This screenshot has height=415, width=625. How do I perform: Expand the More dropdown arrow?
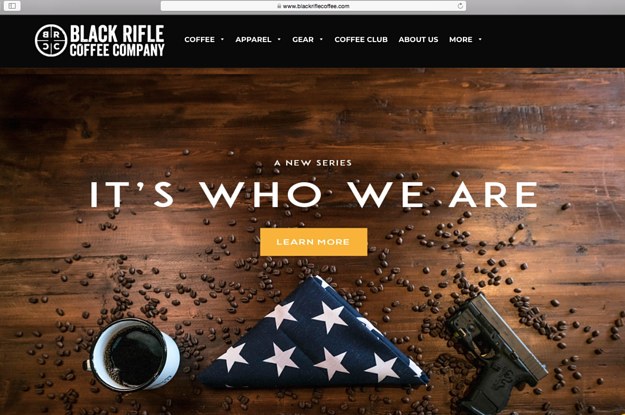tap(480, 39)
